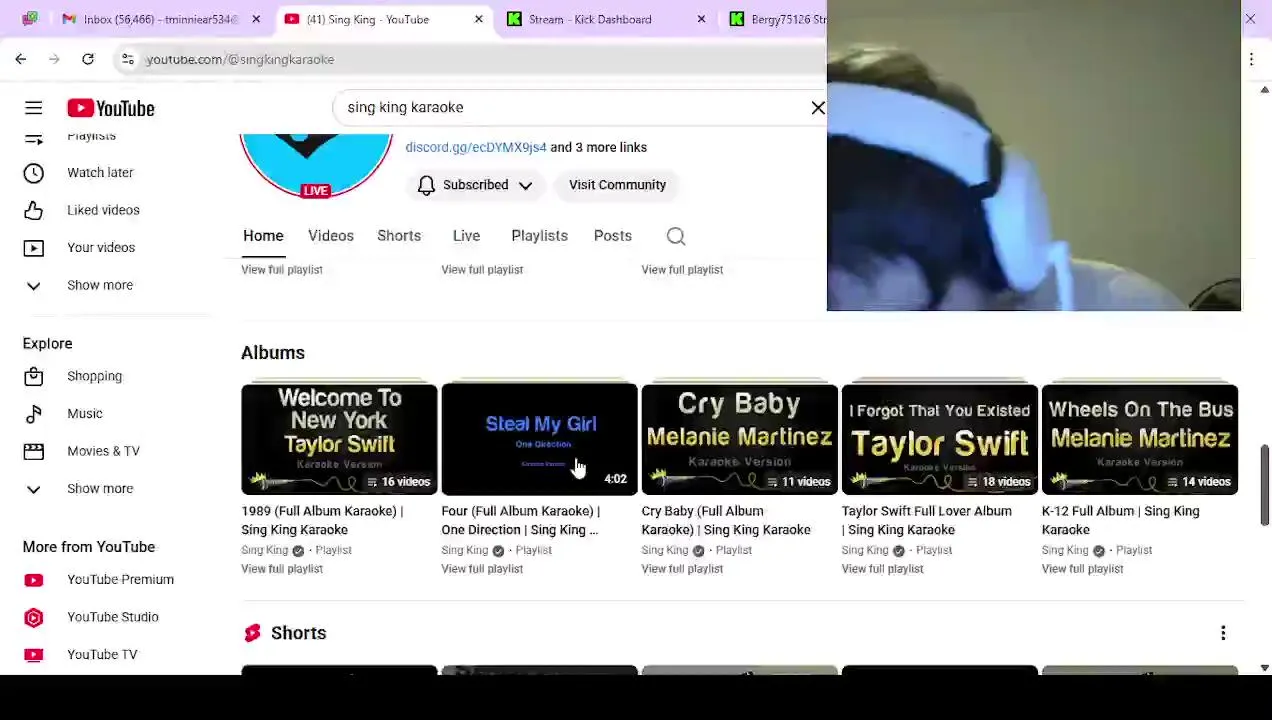The width and height of the screenshot is (1272, 720).
Task: Switch to the Videos channel tab
Action: pyautogui.click(x=331, y=236)
